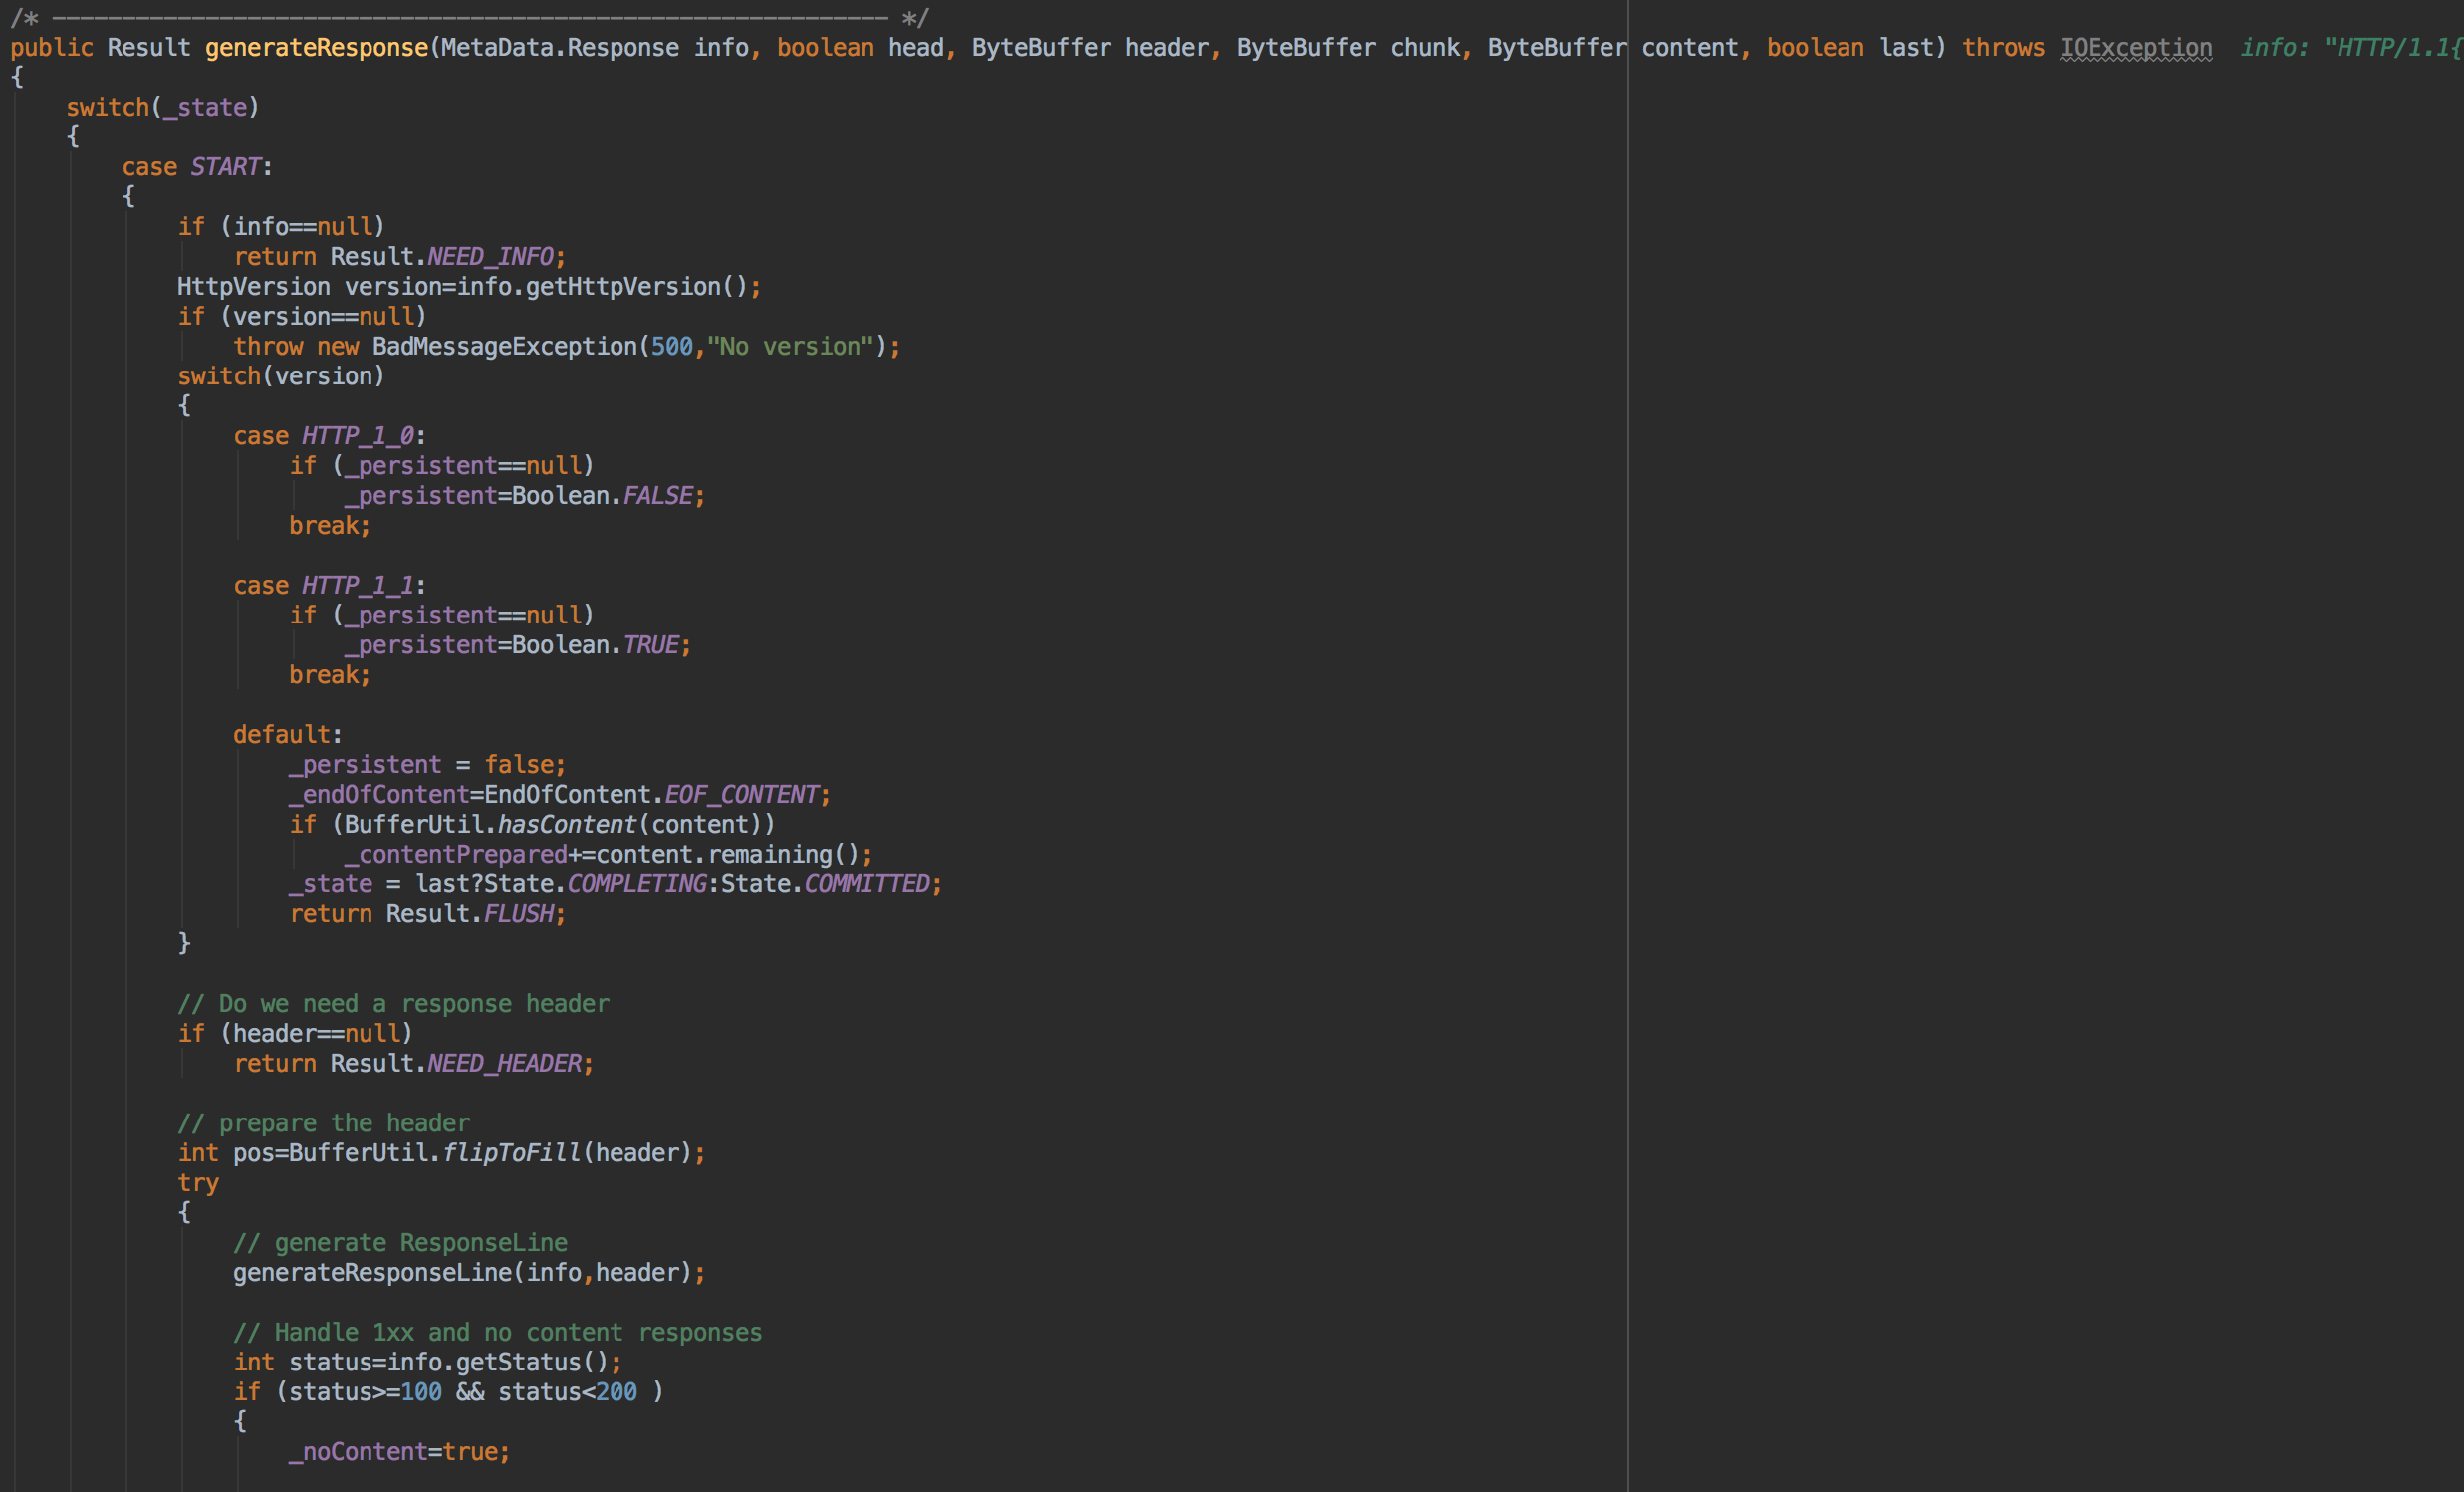Click the case START label
This screenshot has height=1492, width=2464.
(x=197, y=167)
